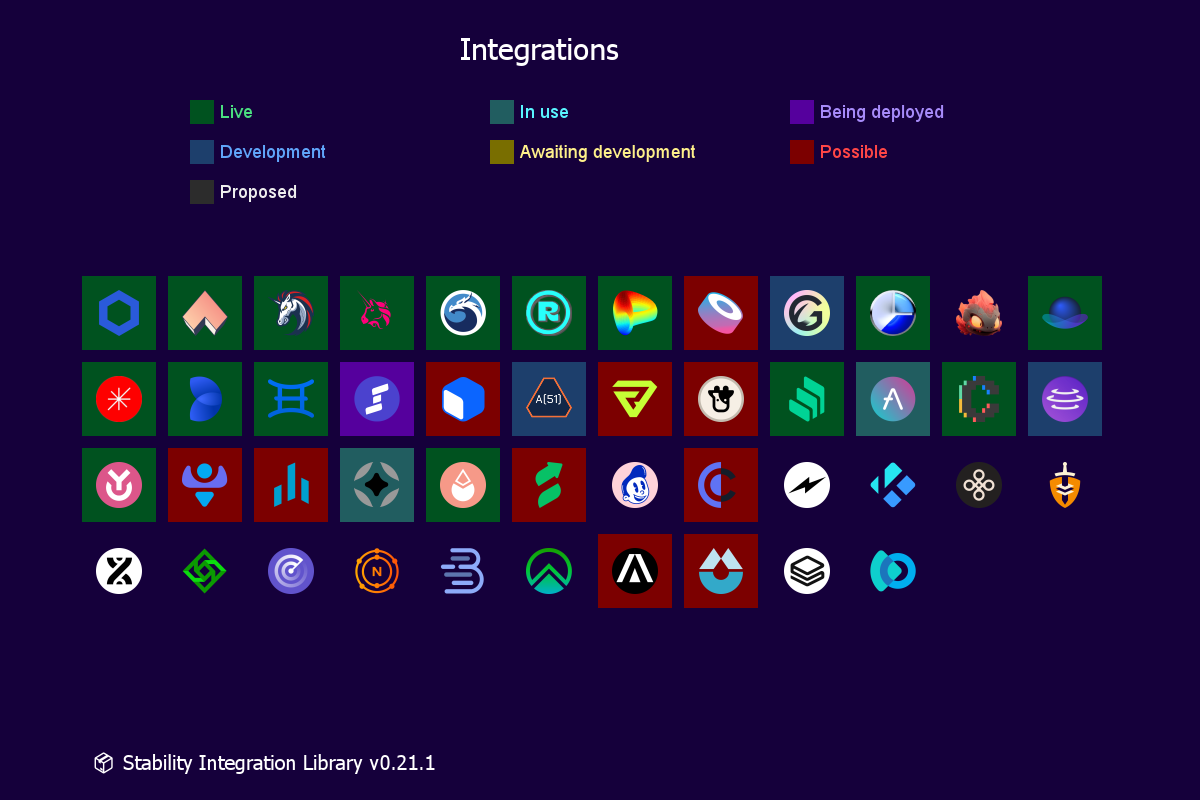Open the cow face logo
Screen dimensions: 1200x800
(x=721, y=399)
